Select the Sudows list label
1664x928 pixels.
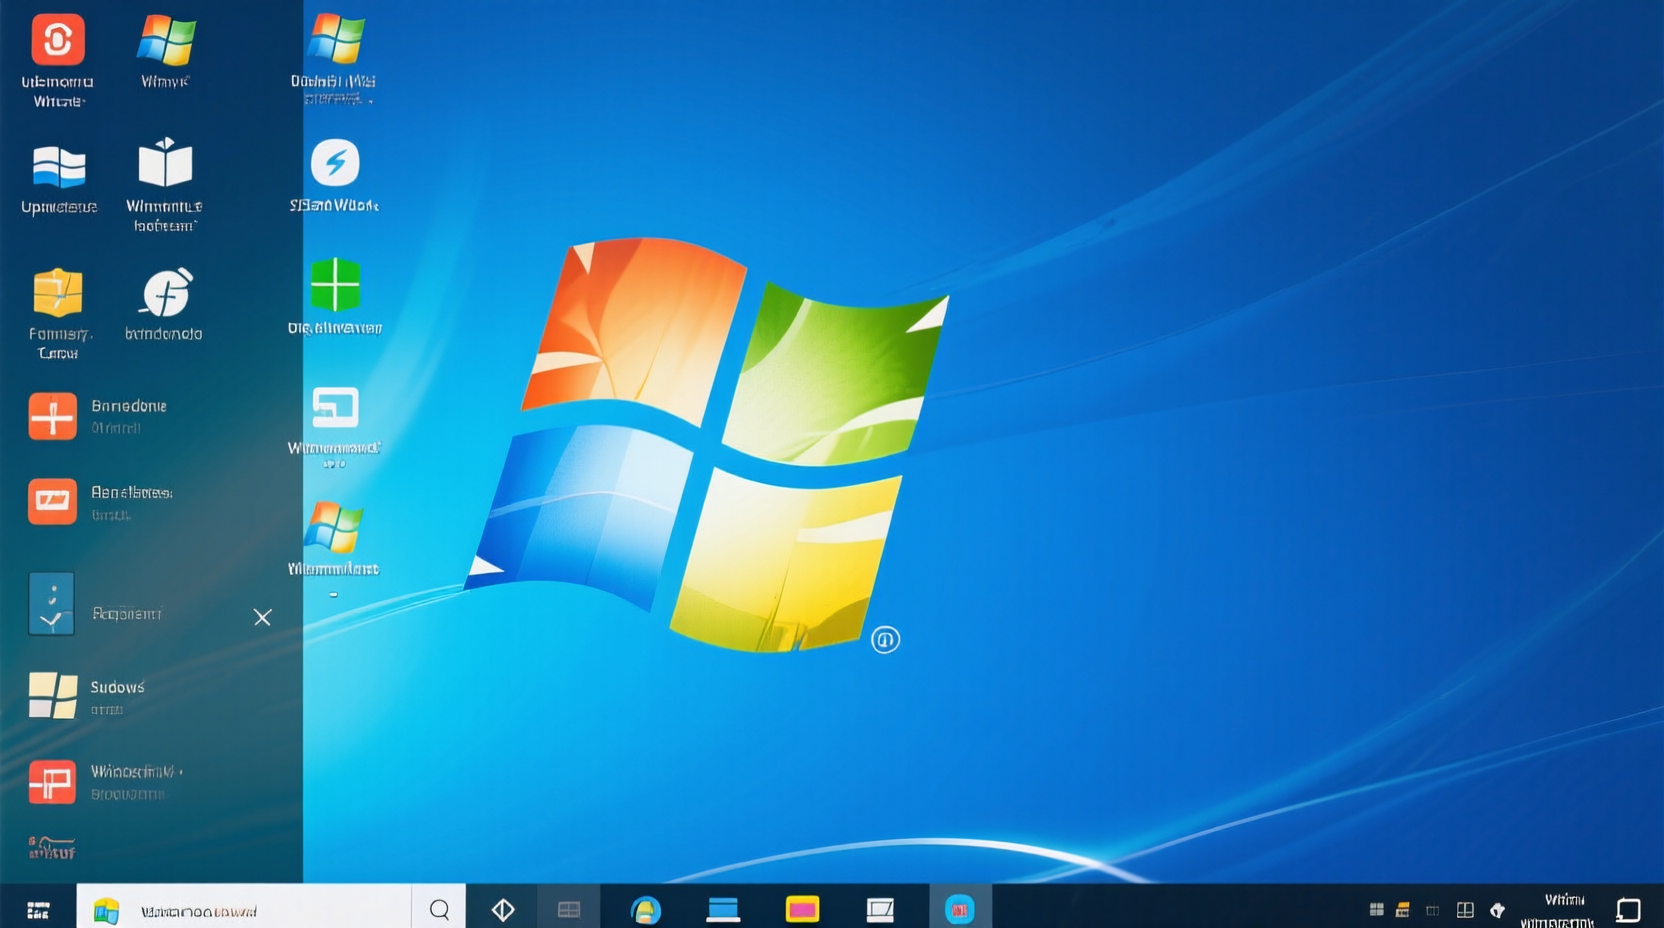click(x=117, y=687)
